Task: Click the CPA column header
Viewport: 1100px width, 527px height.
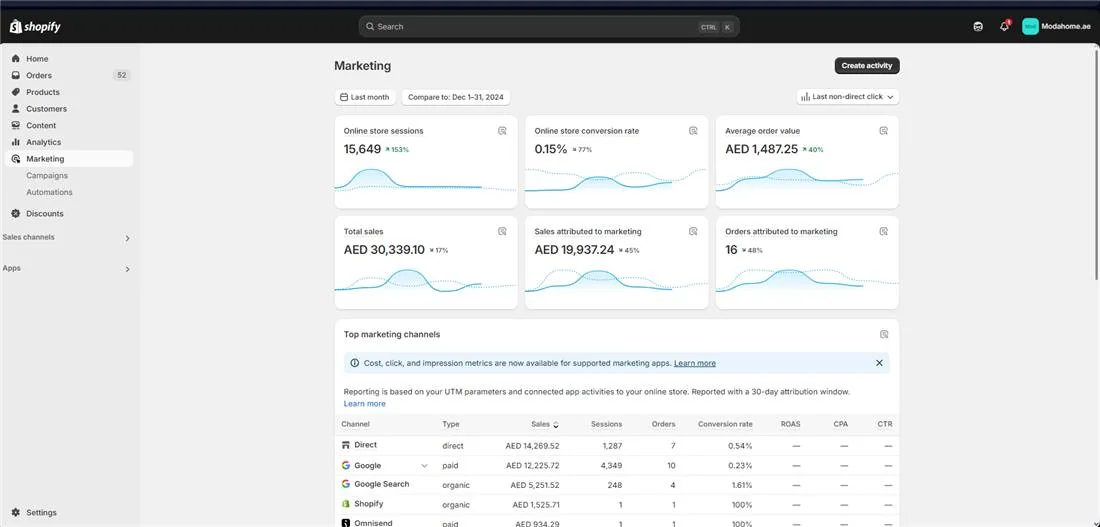Action: [841, 425]
